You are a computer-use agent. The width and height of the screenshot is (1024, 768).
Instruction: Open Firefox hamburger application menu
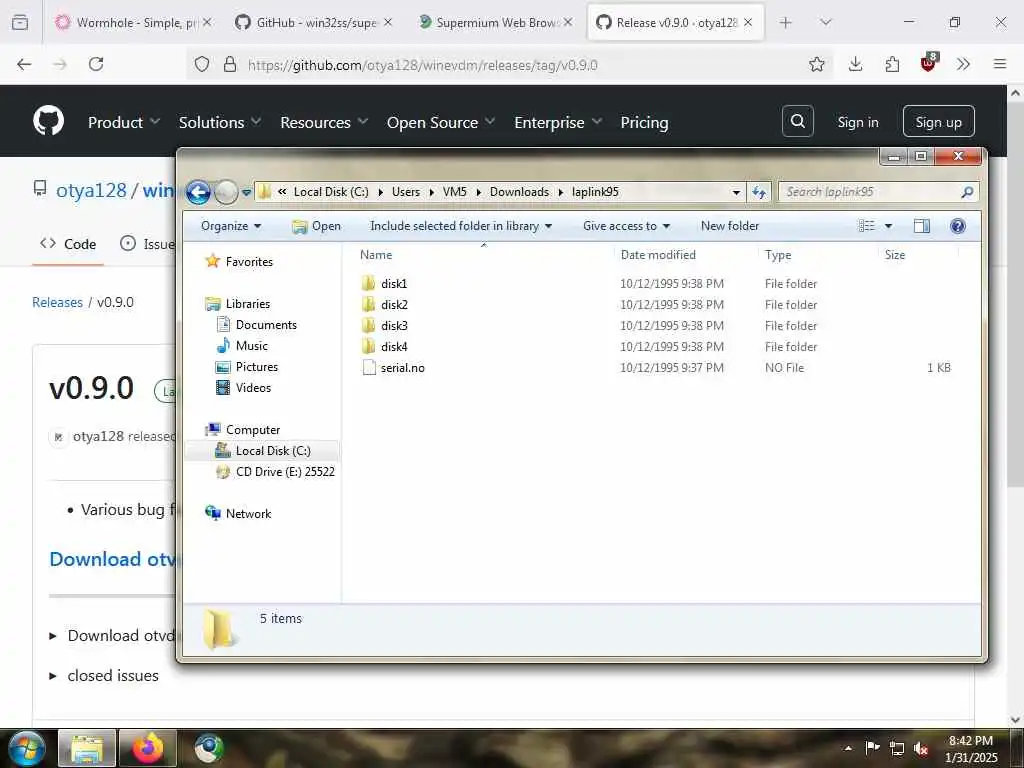pyautogui.click(x=1000, y=64)
